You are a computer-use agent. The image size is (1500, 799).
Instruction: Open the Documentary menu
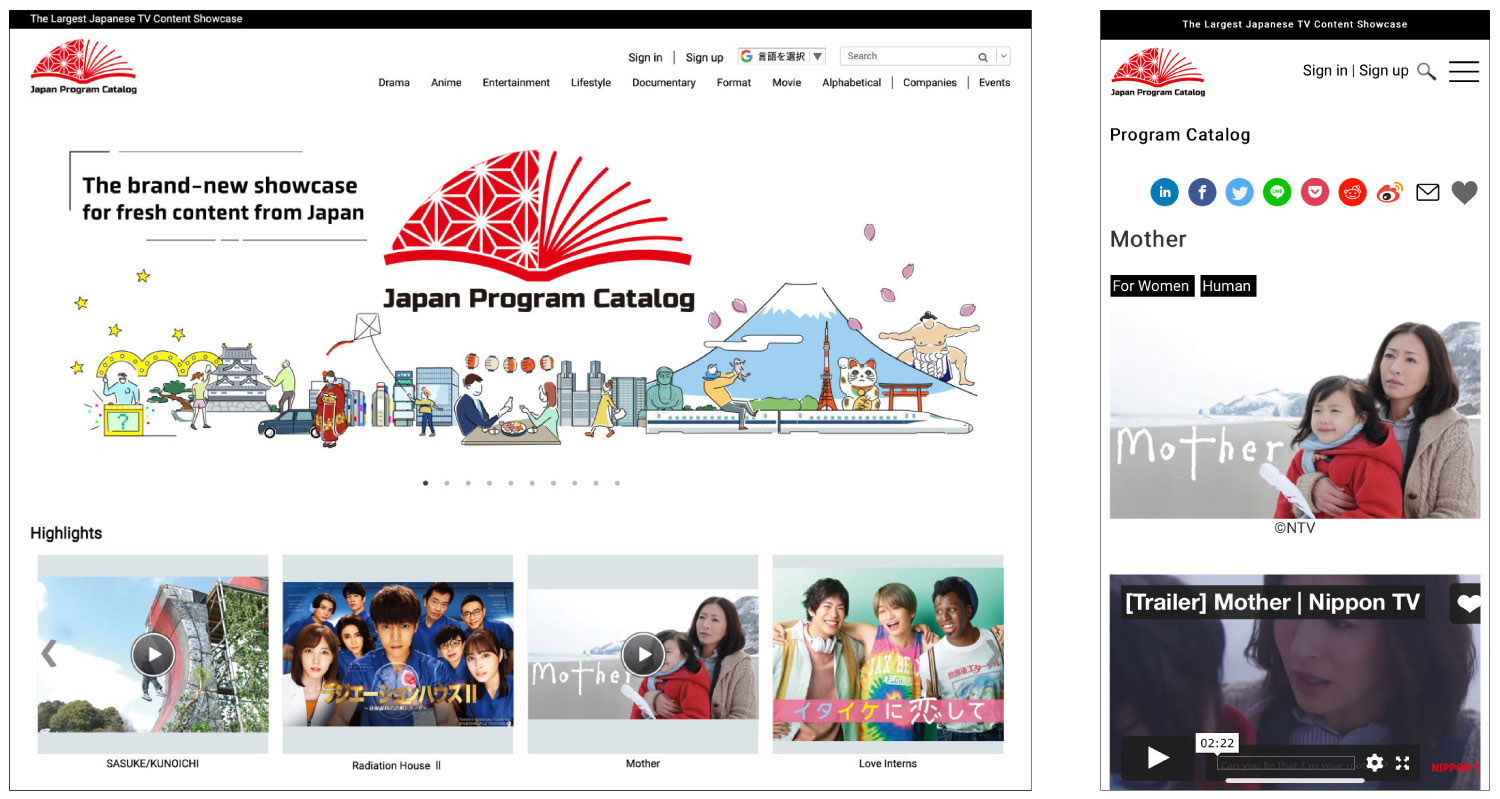point(664,83)
